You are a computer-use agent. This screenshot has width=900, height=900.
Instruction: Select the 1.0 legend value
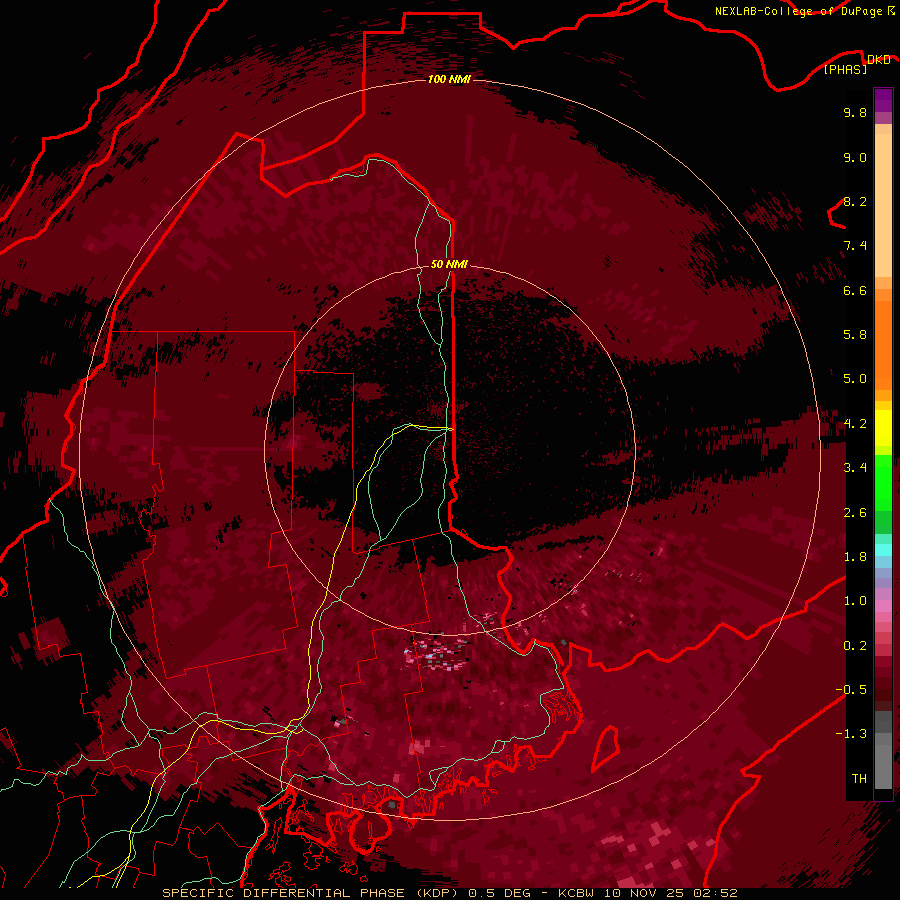pyautogui.click(x=855, y=601)
